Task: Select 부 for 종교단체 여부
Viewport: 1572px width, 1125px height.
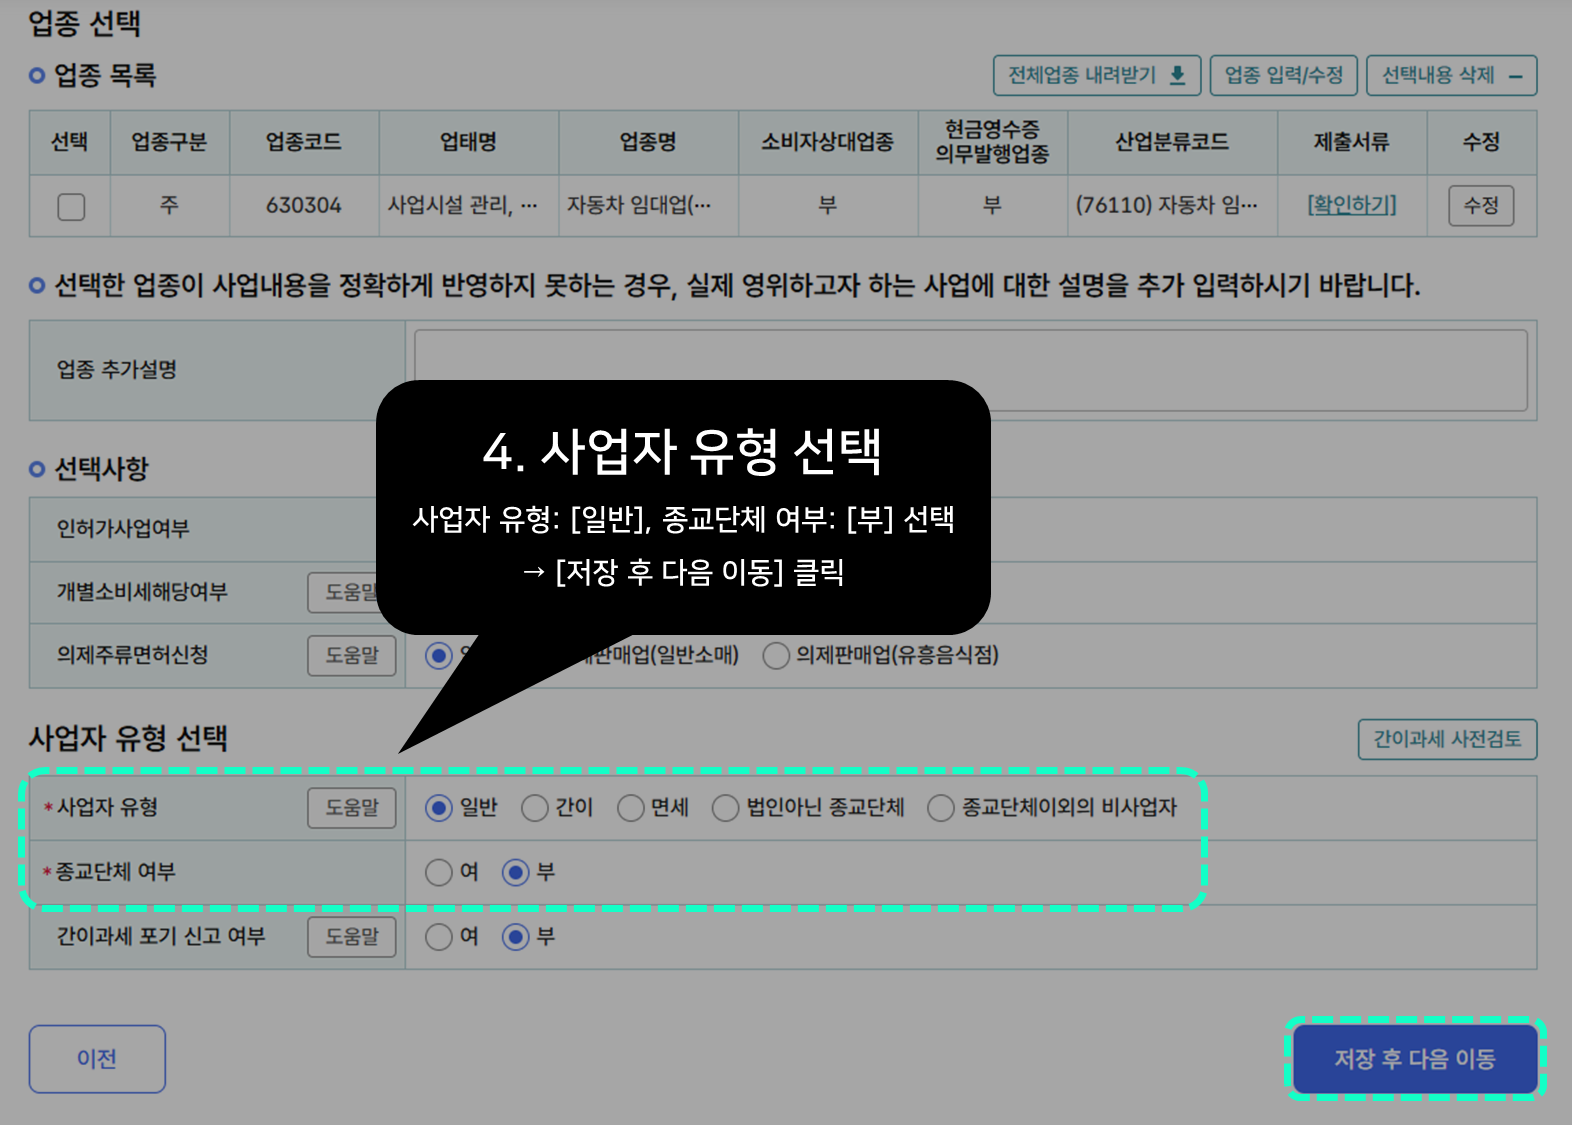Action: (x=516, y=873)
